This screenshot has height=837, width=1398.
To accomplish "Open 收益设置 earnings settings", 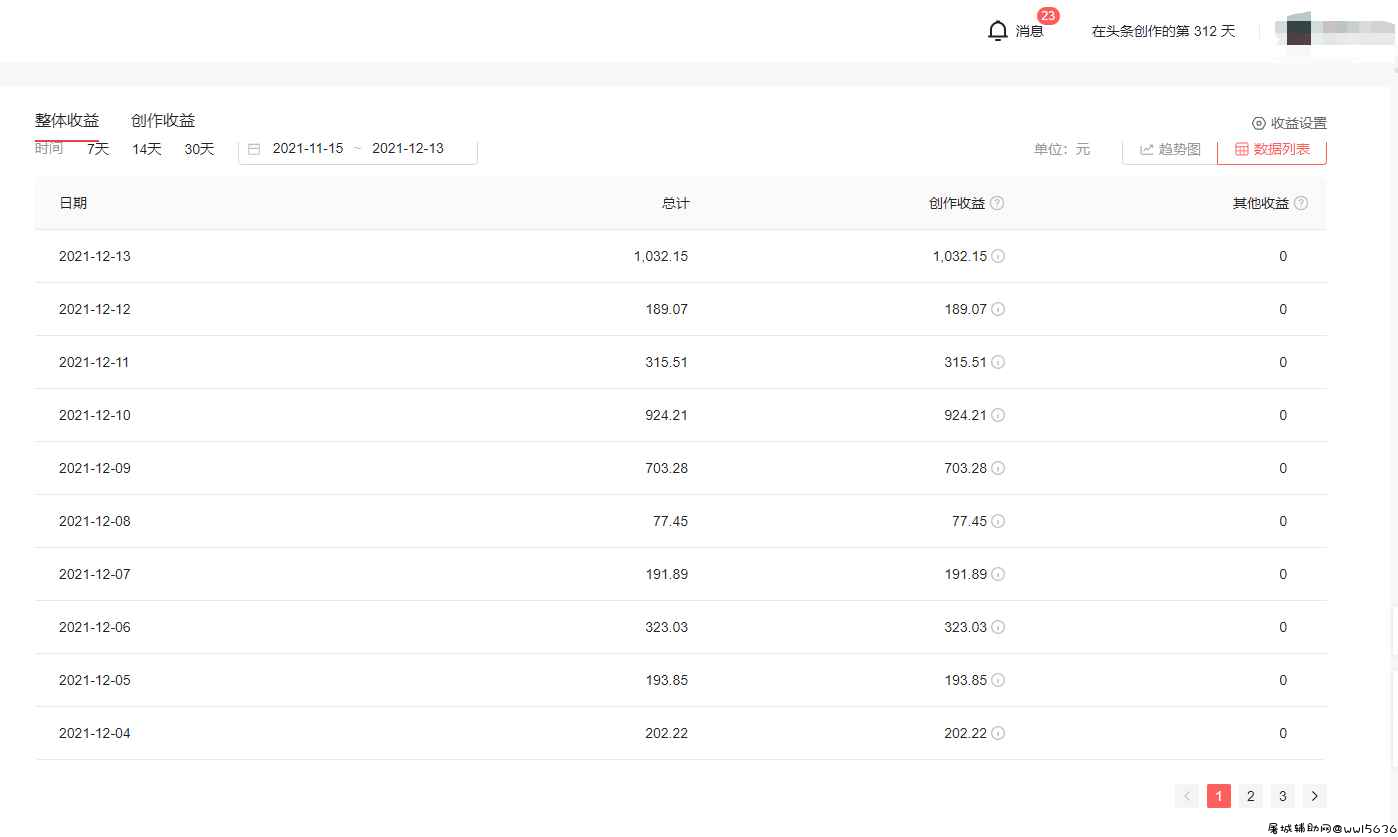I will 1289,123.
